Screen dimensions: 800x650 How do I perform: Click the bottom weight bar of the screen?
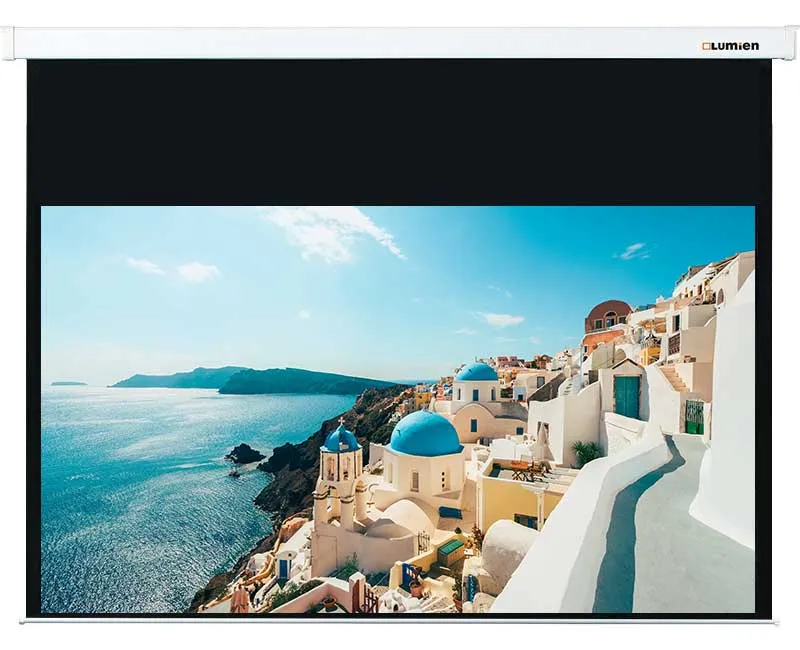400,621
